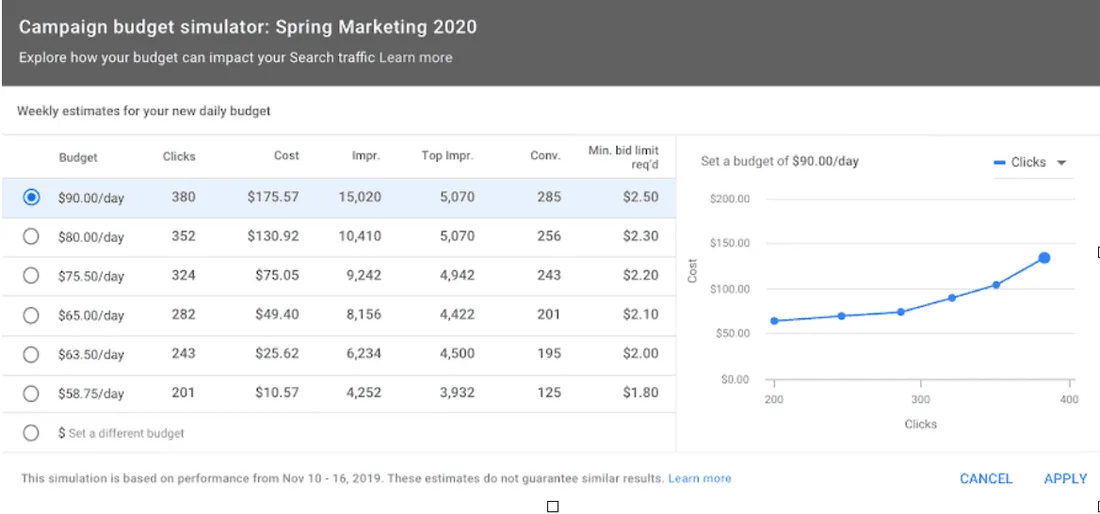Click the 'Campaign budget simulator: Spring Marketing 2020' title
Viewport: 1100px width, 514px height.
248,27
